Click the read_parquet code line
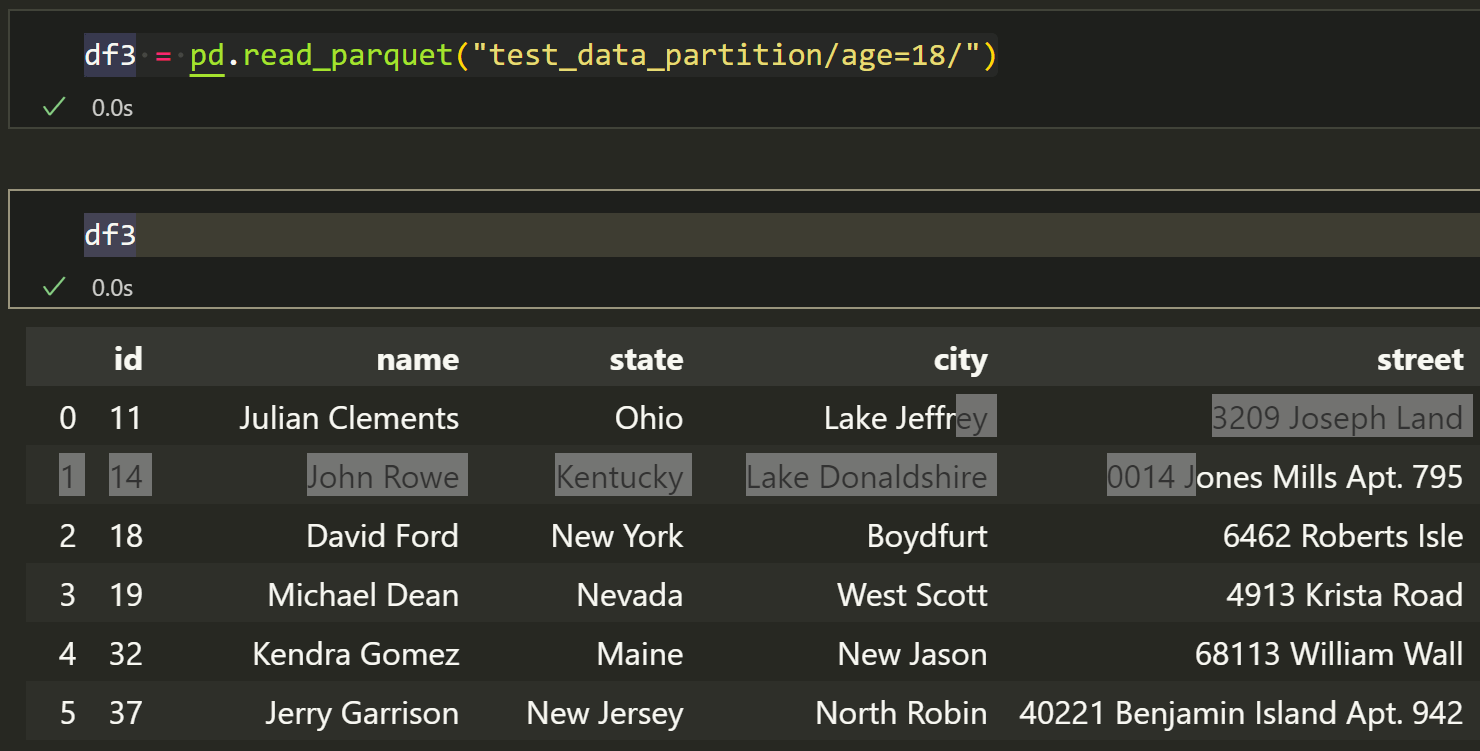 point(540,55)
